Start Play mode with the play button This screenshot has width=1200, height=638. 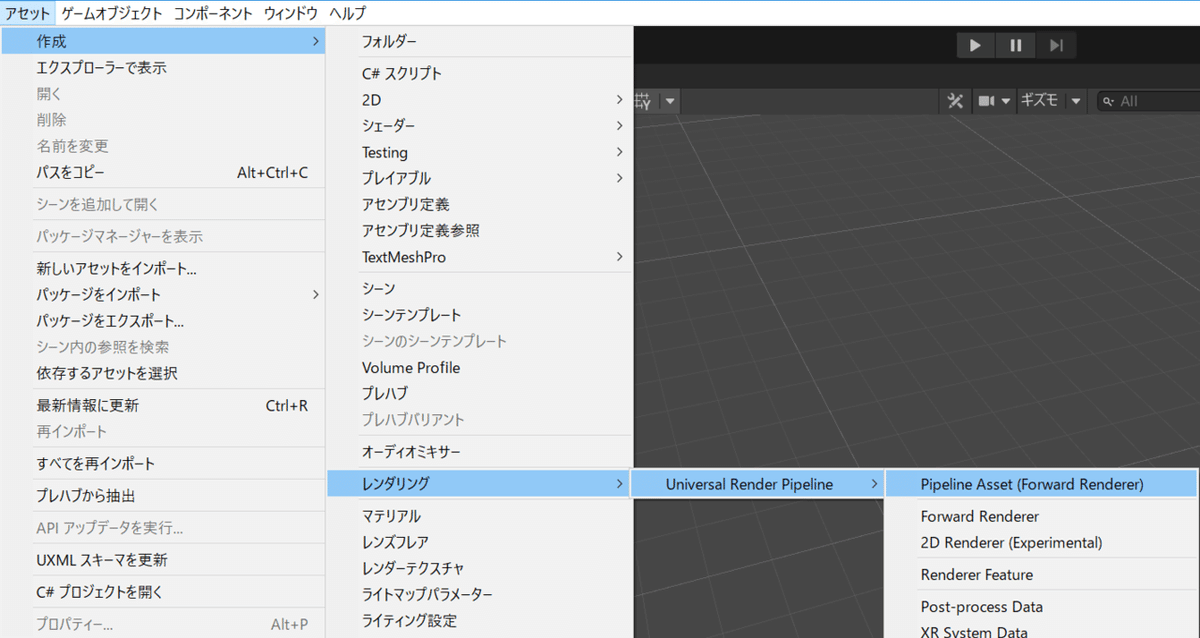[x=976, y=45]
